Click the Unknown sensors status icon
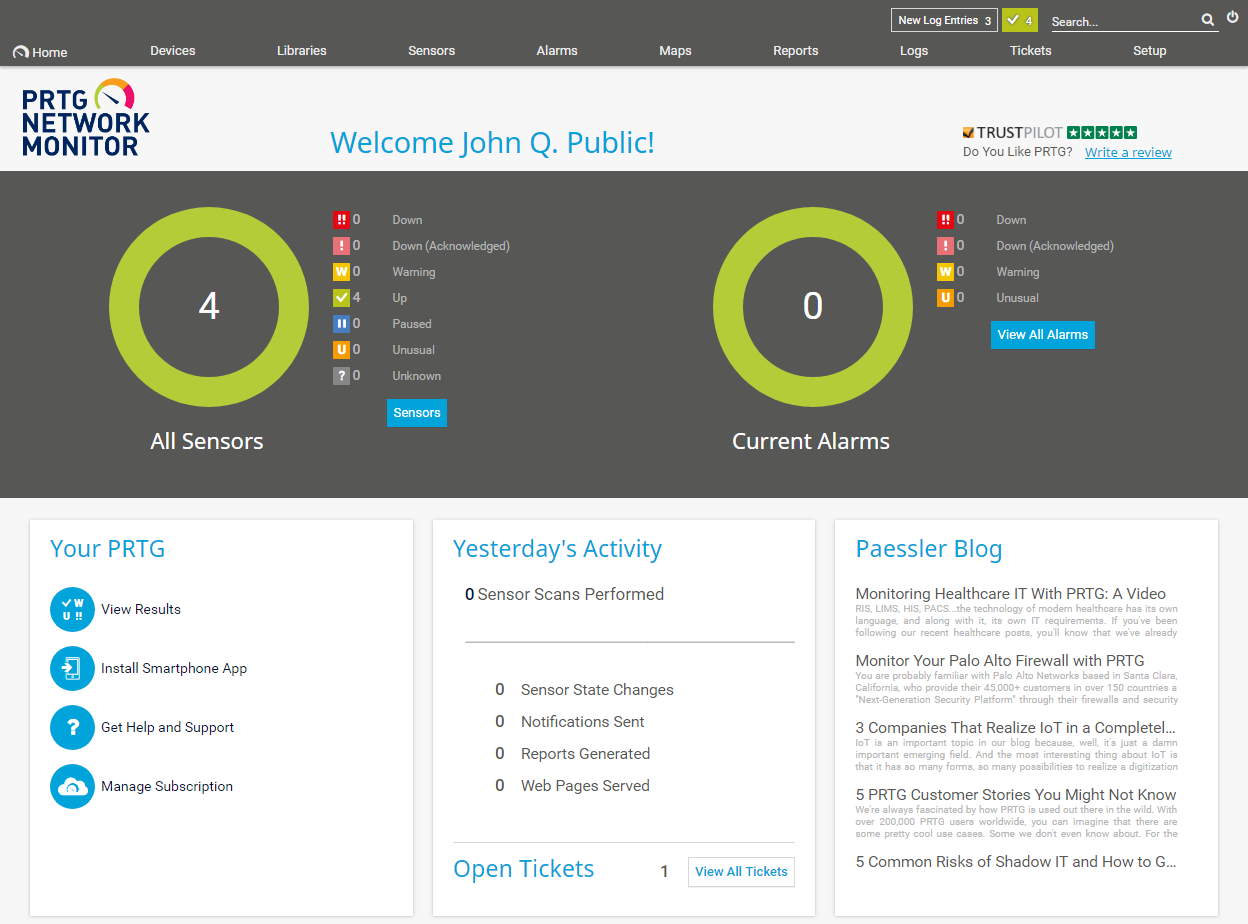Image resolution: width=1248 pixels, height=924 pixels. (341, 376)
